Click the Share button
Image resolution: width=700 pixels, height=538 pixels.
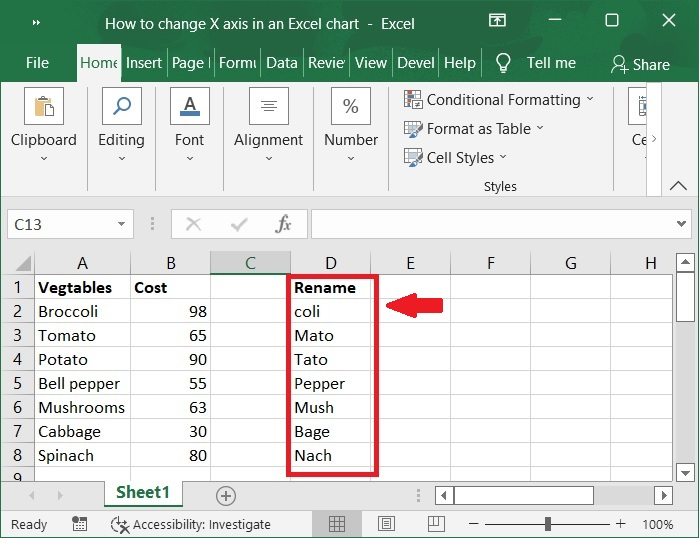click(x=640, y=64)
